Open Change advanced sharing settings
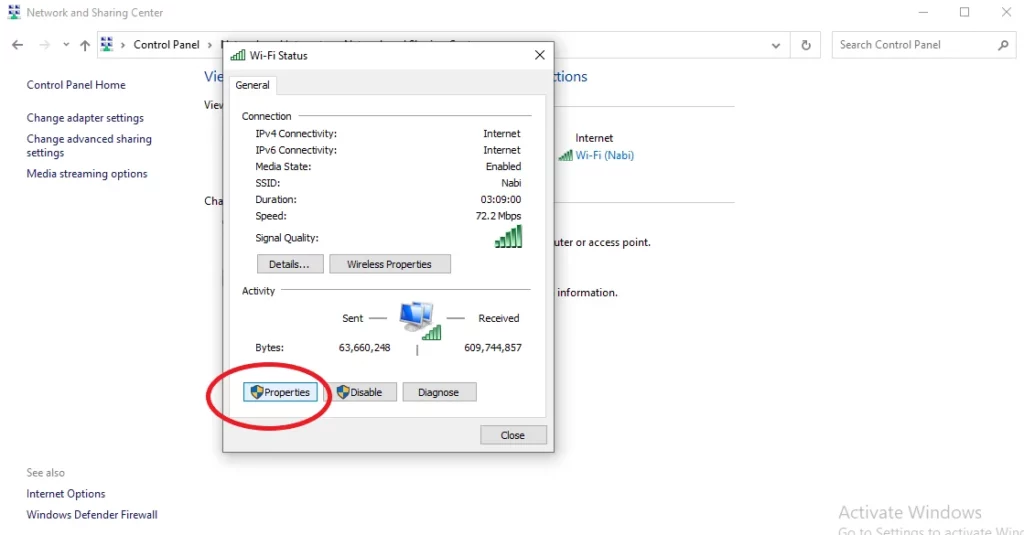 point(89,146)
